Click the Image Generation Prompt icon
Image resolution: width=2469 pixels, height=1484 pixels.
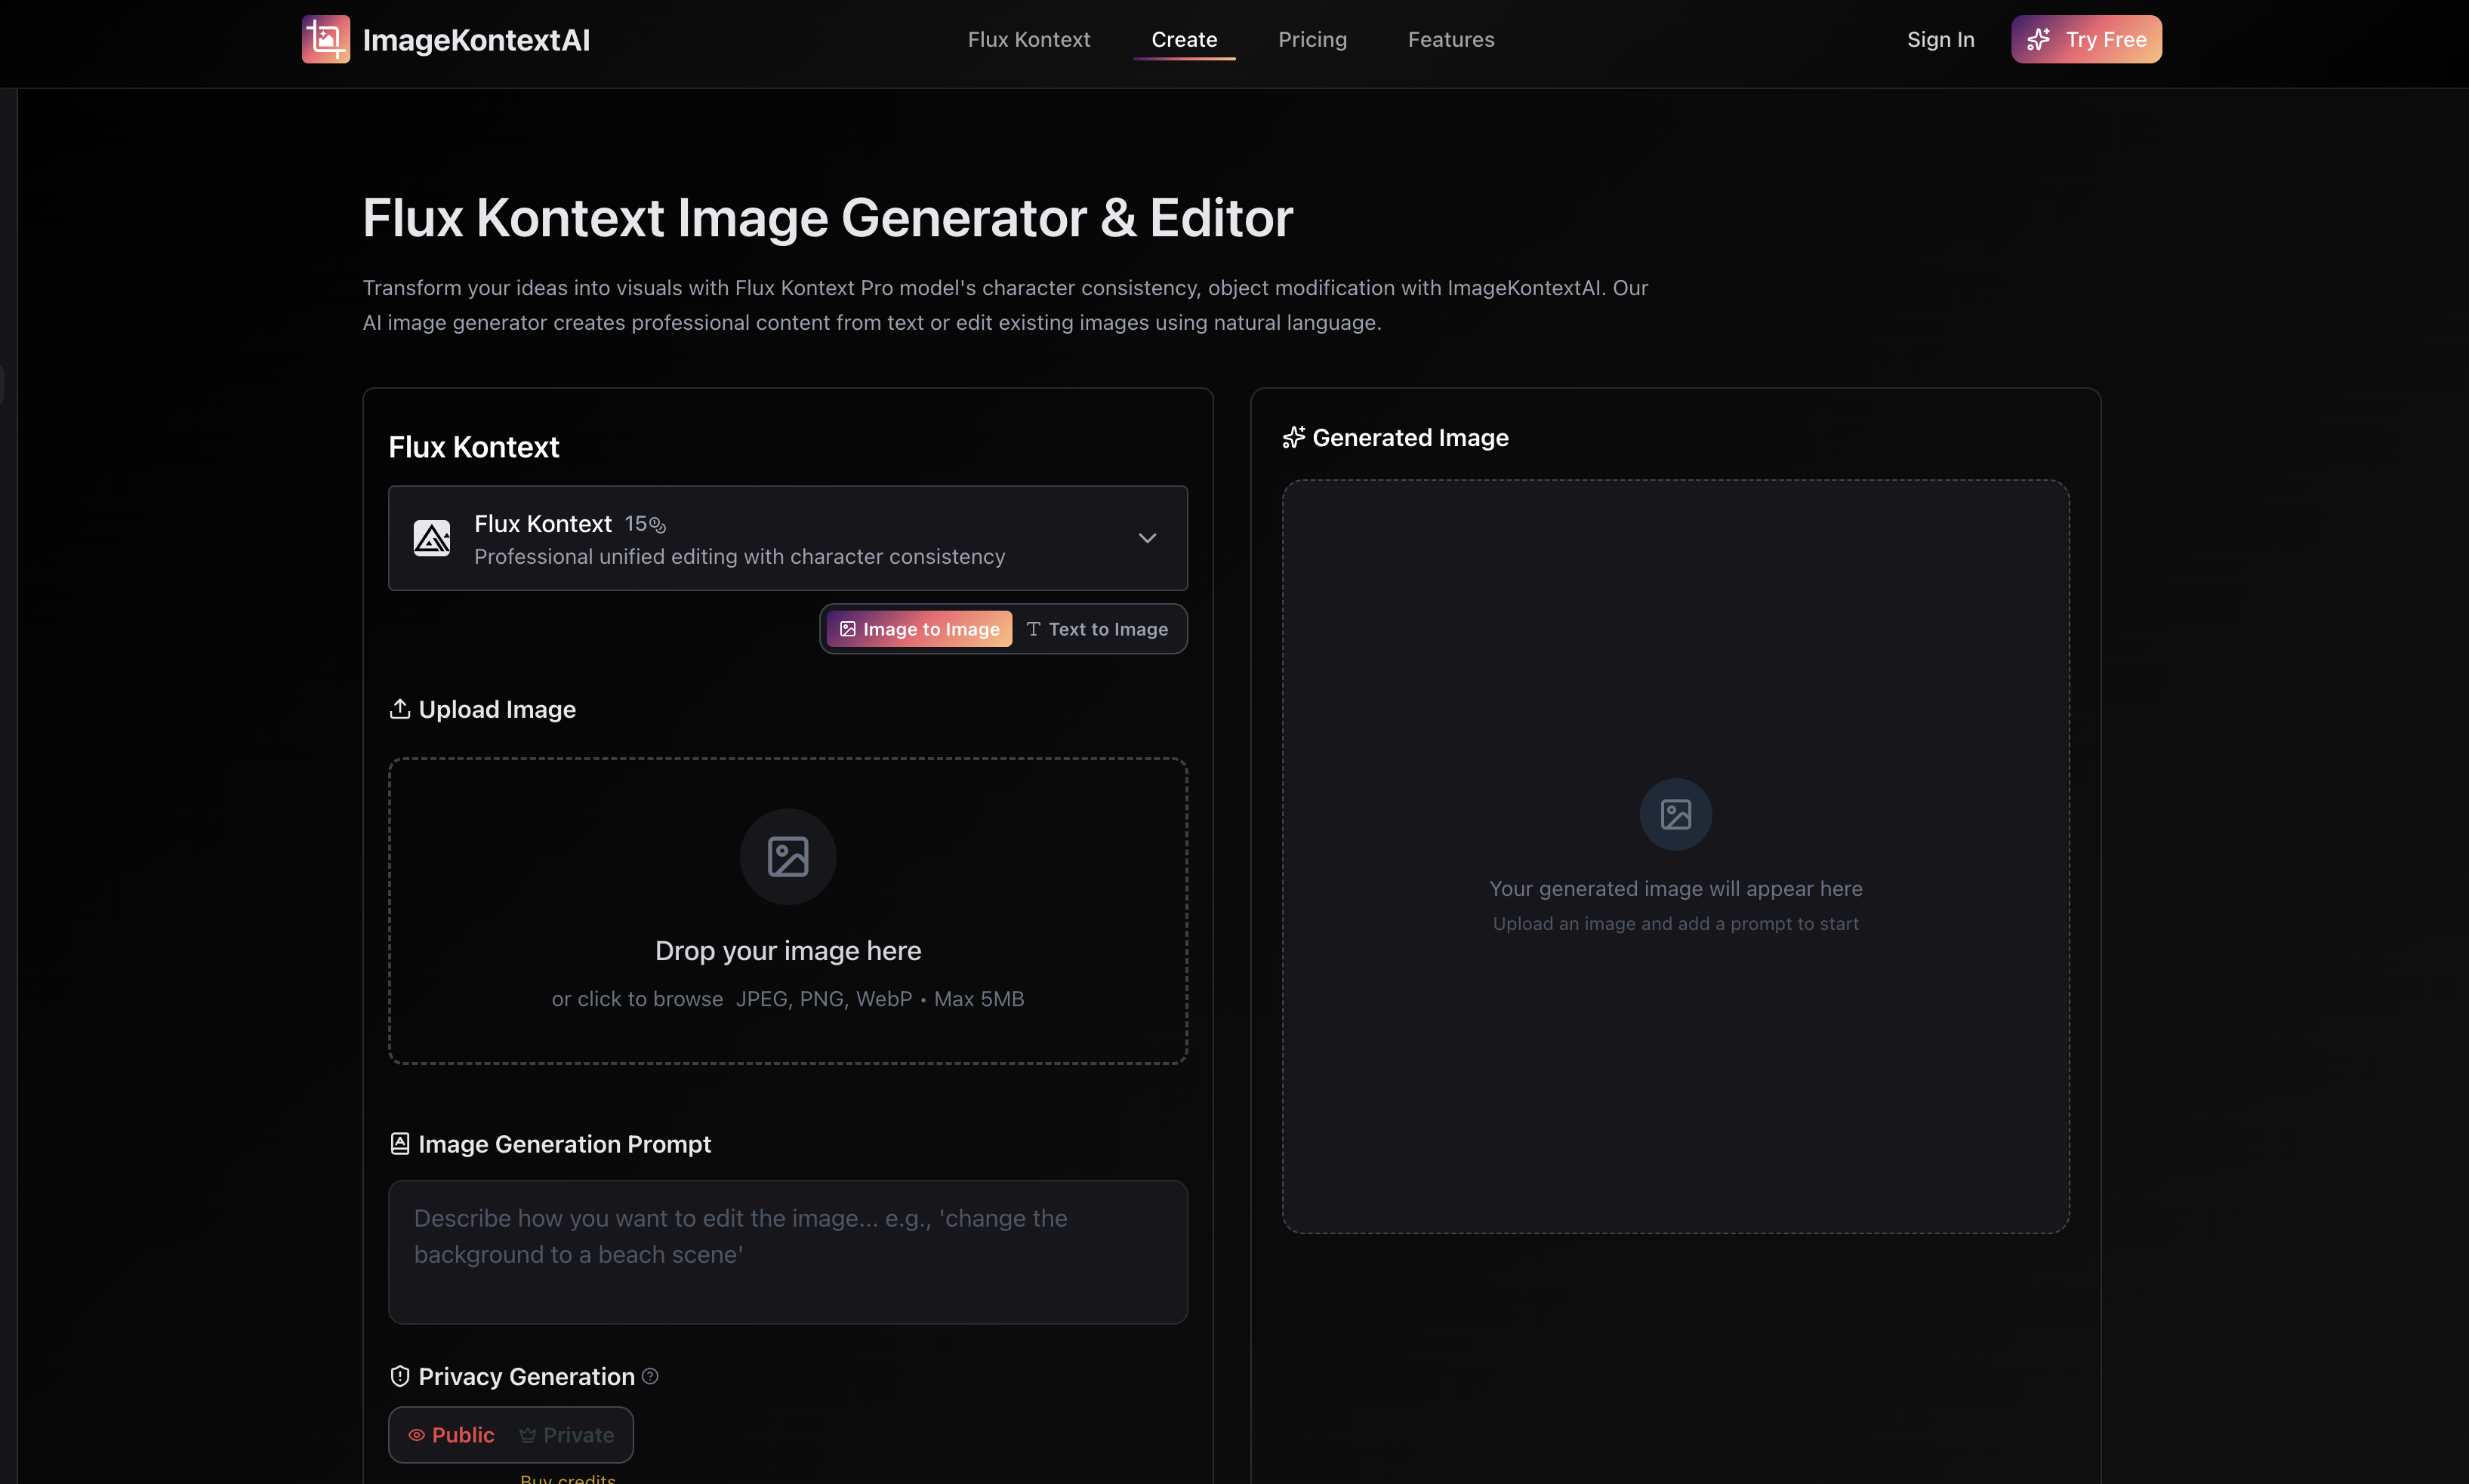(x=400, y=1144)
